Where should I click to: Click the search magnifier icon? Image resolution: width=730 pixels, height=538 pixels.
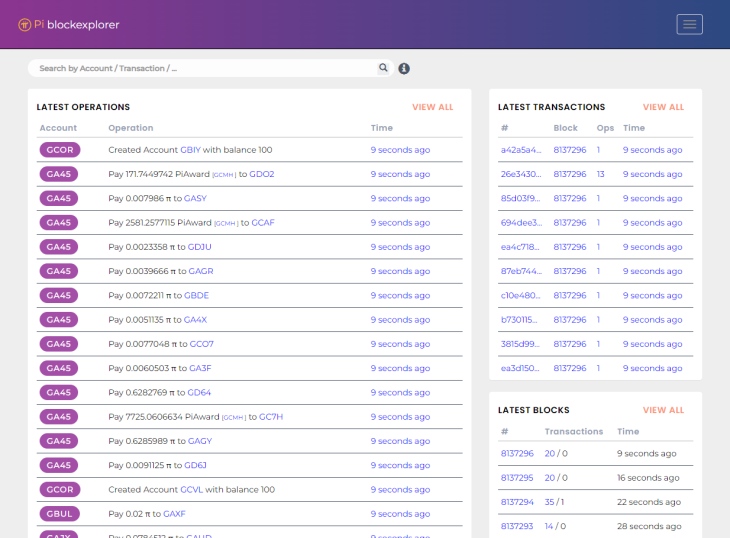[x=383, y=68]
